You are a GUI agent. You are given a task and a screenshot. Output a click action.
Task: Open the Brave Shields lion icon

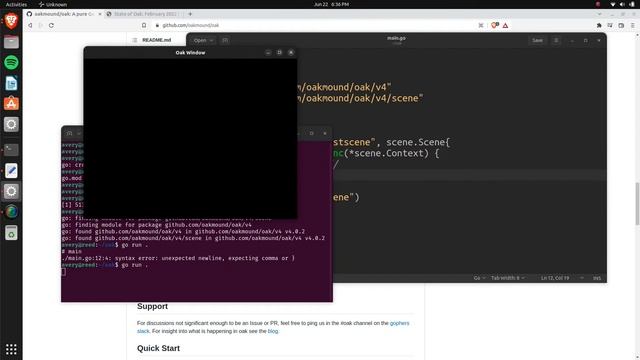494,25
